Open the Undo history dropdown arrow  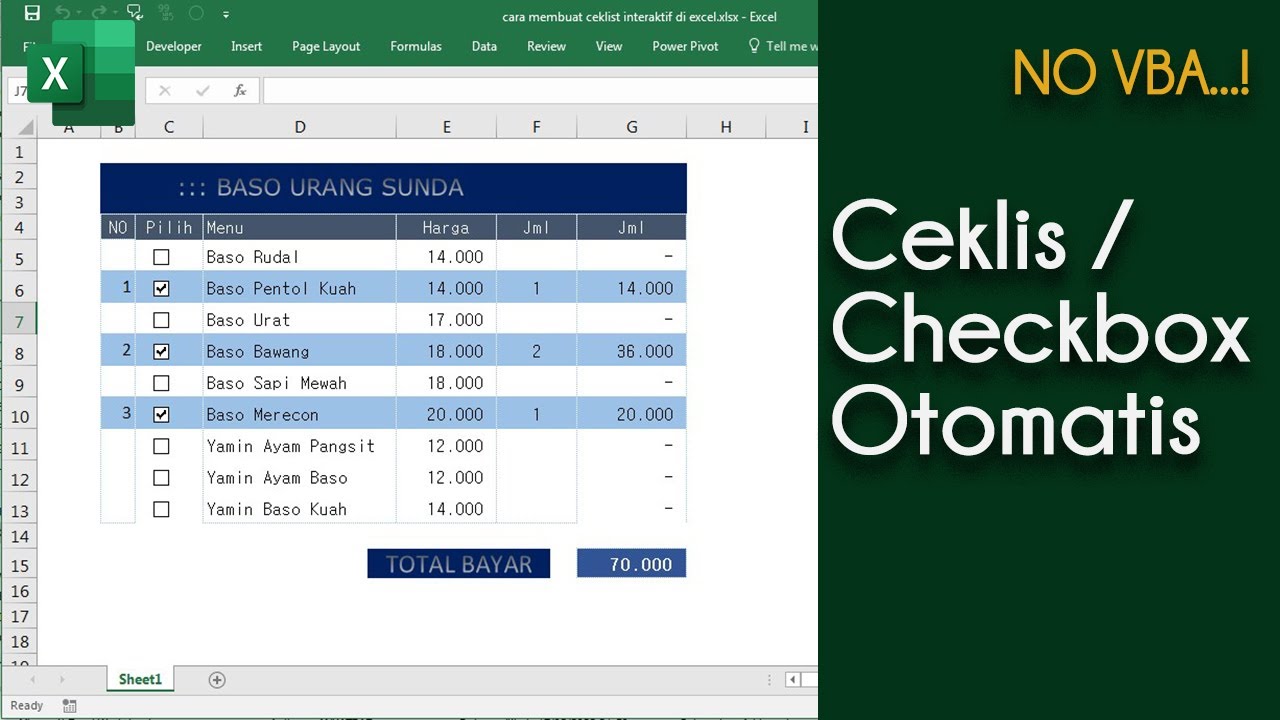(79, 15)
